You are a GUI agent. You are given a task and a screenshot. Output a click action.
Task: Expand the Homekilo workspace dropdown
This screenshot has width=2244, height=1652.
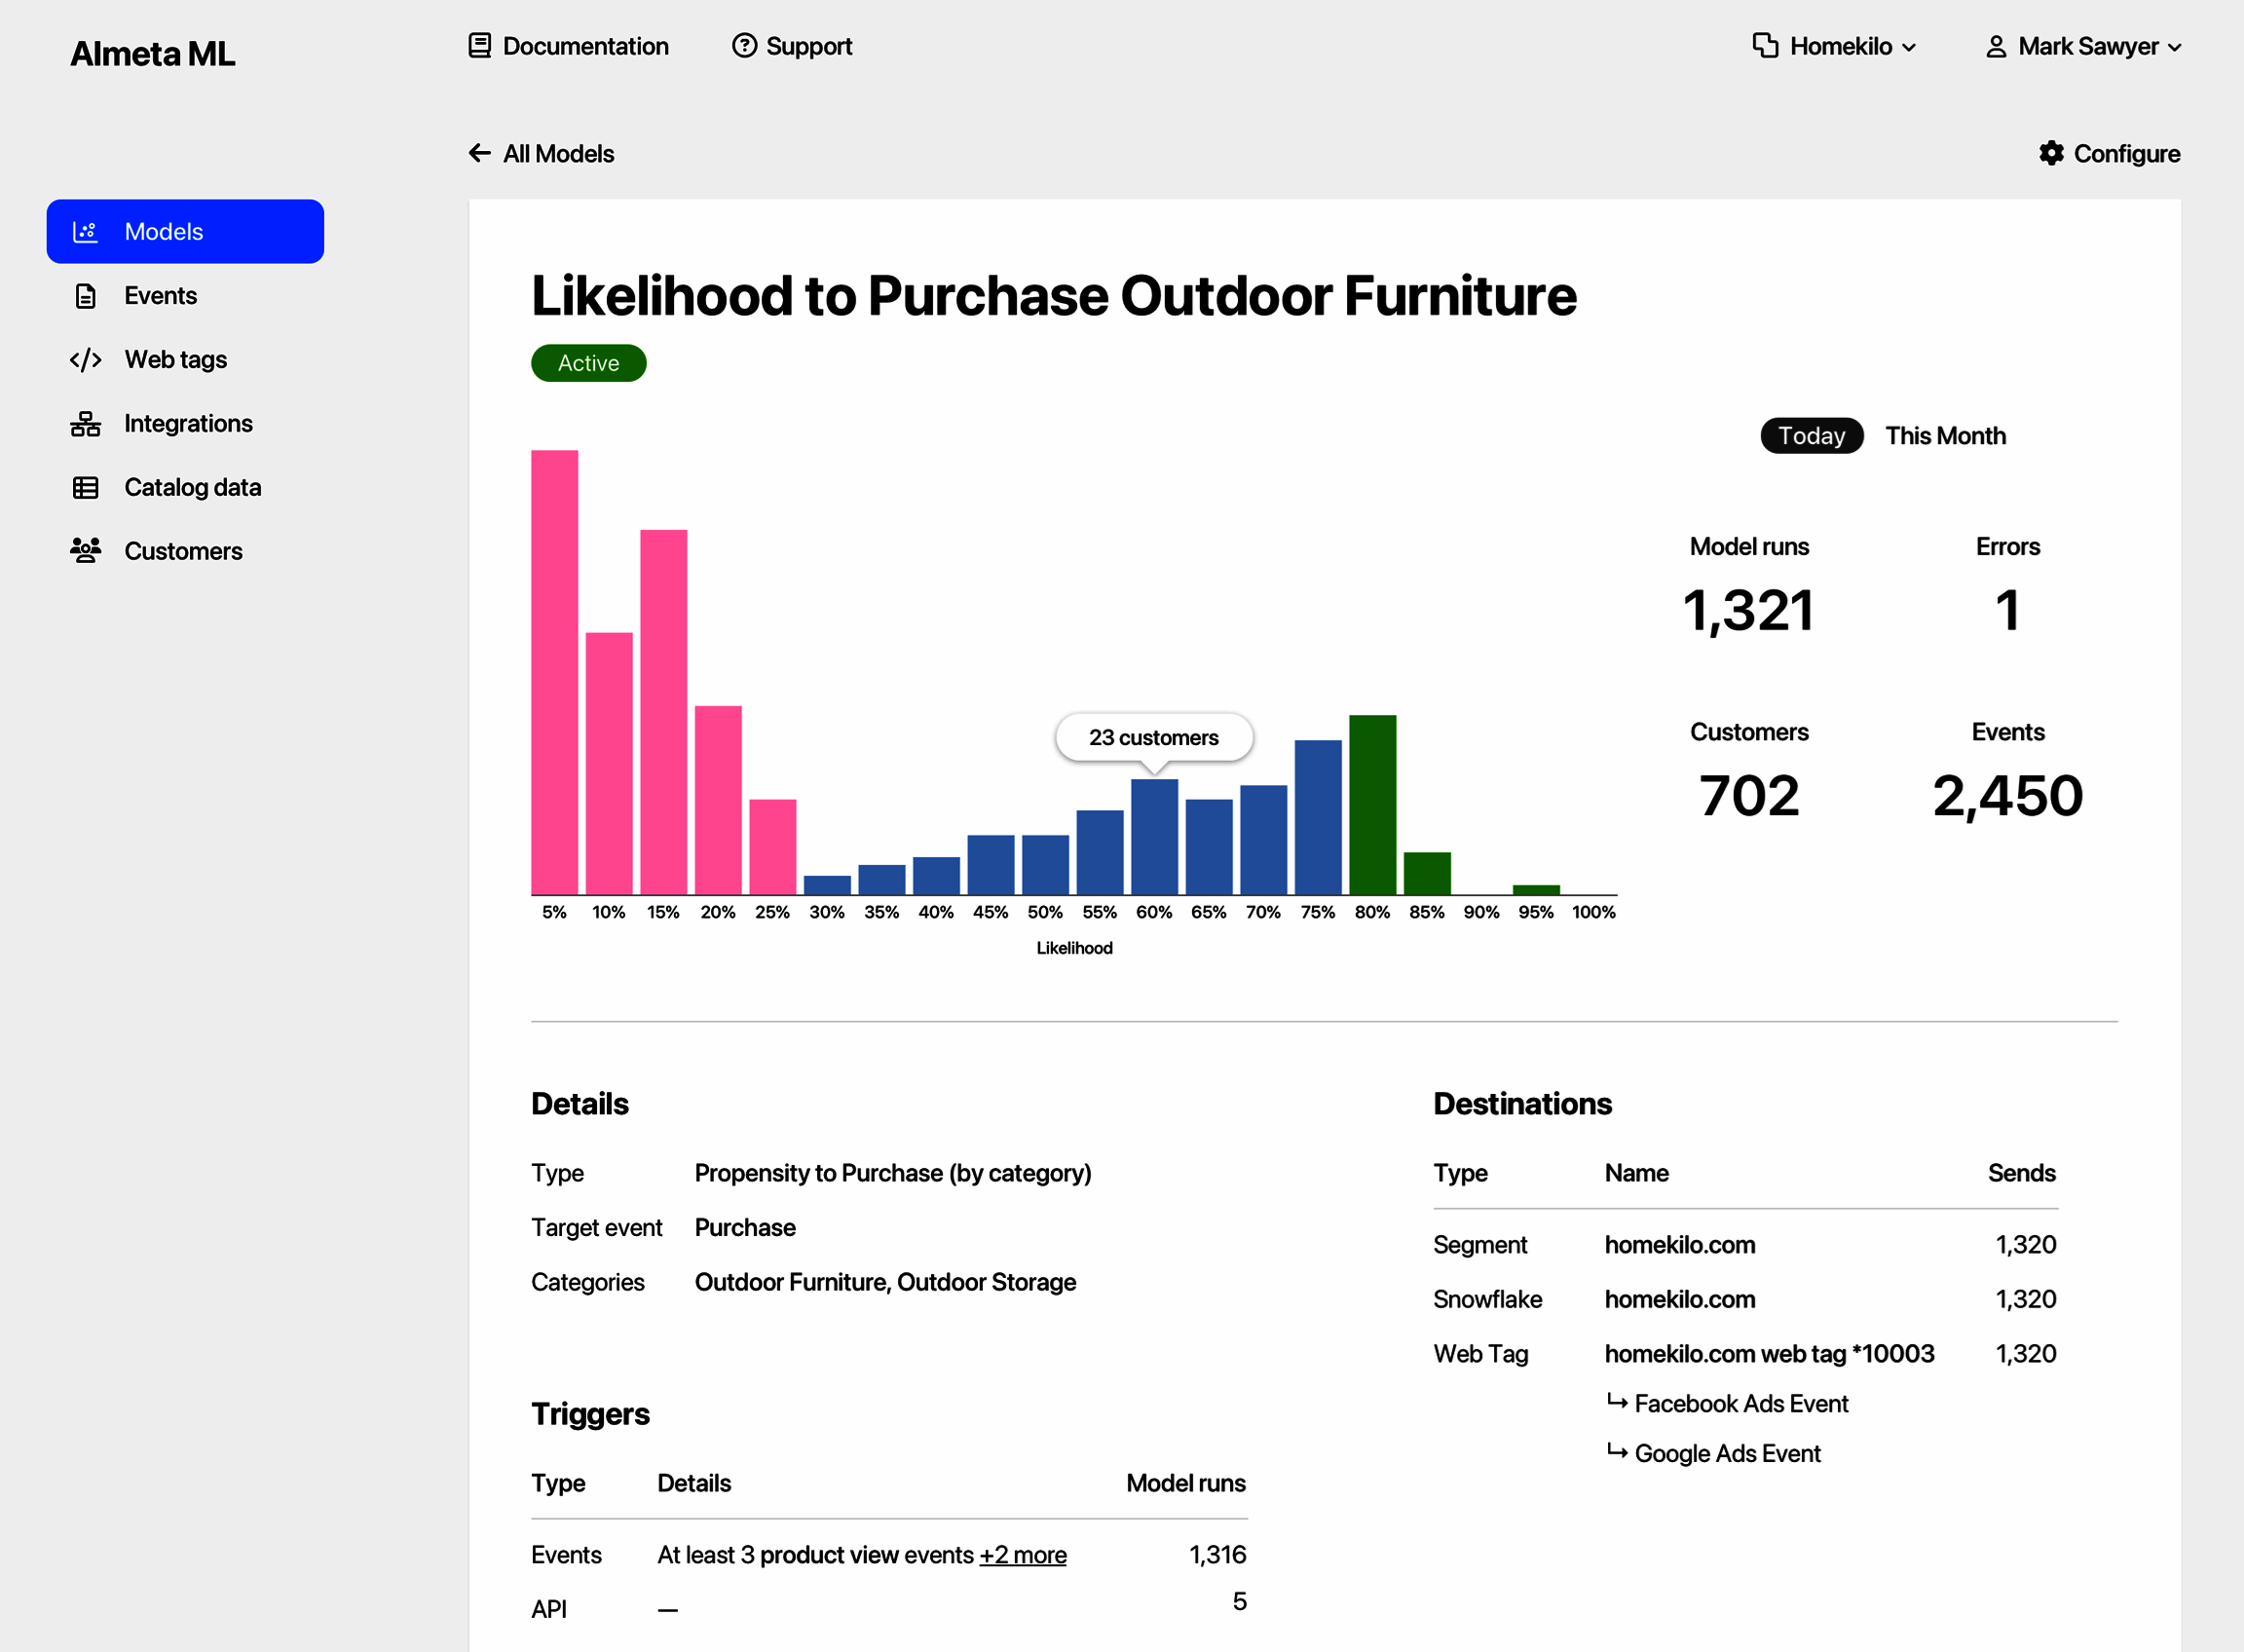point(1835,47)
